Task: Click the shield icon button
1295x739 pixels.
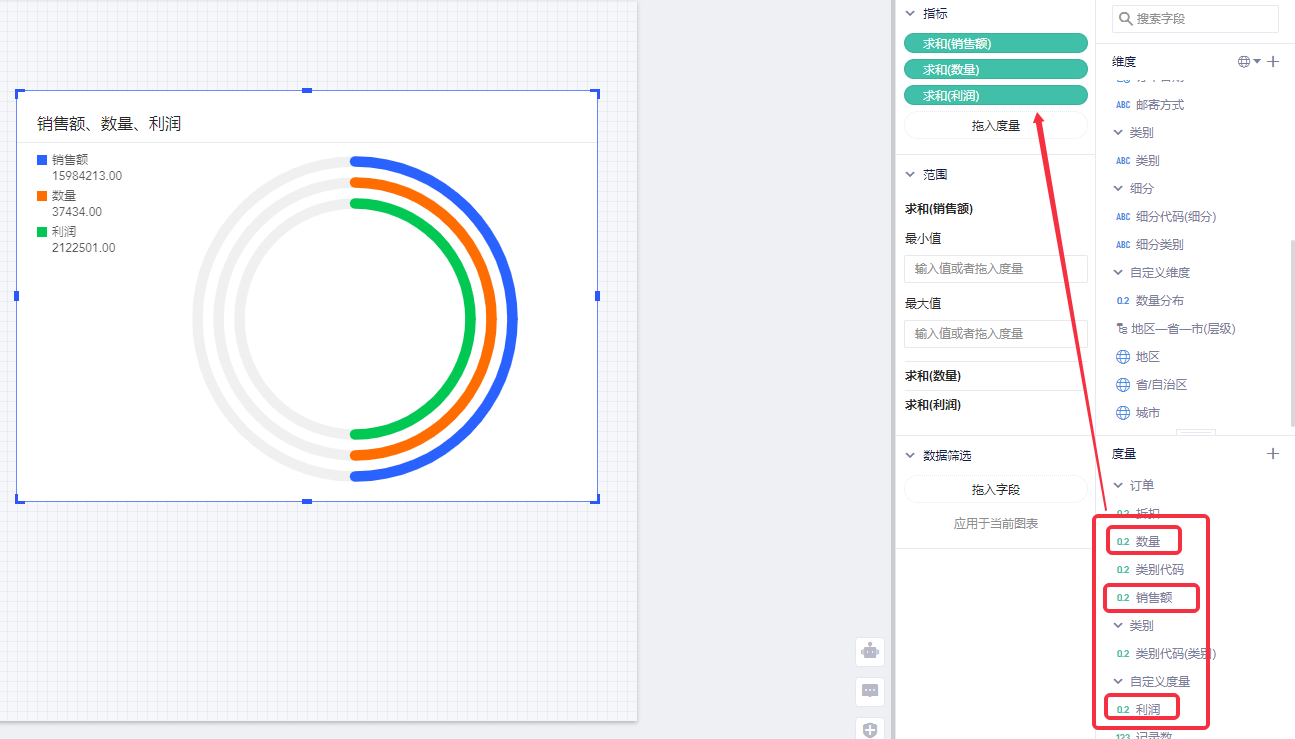Action: [870, 729]
